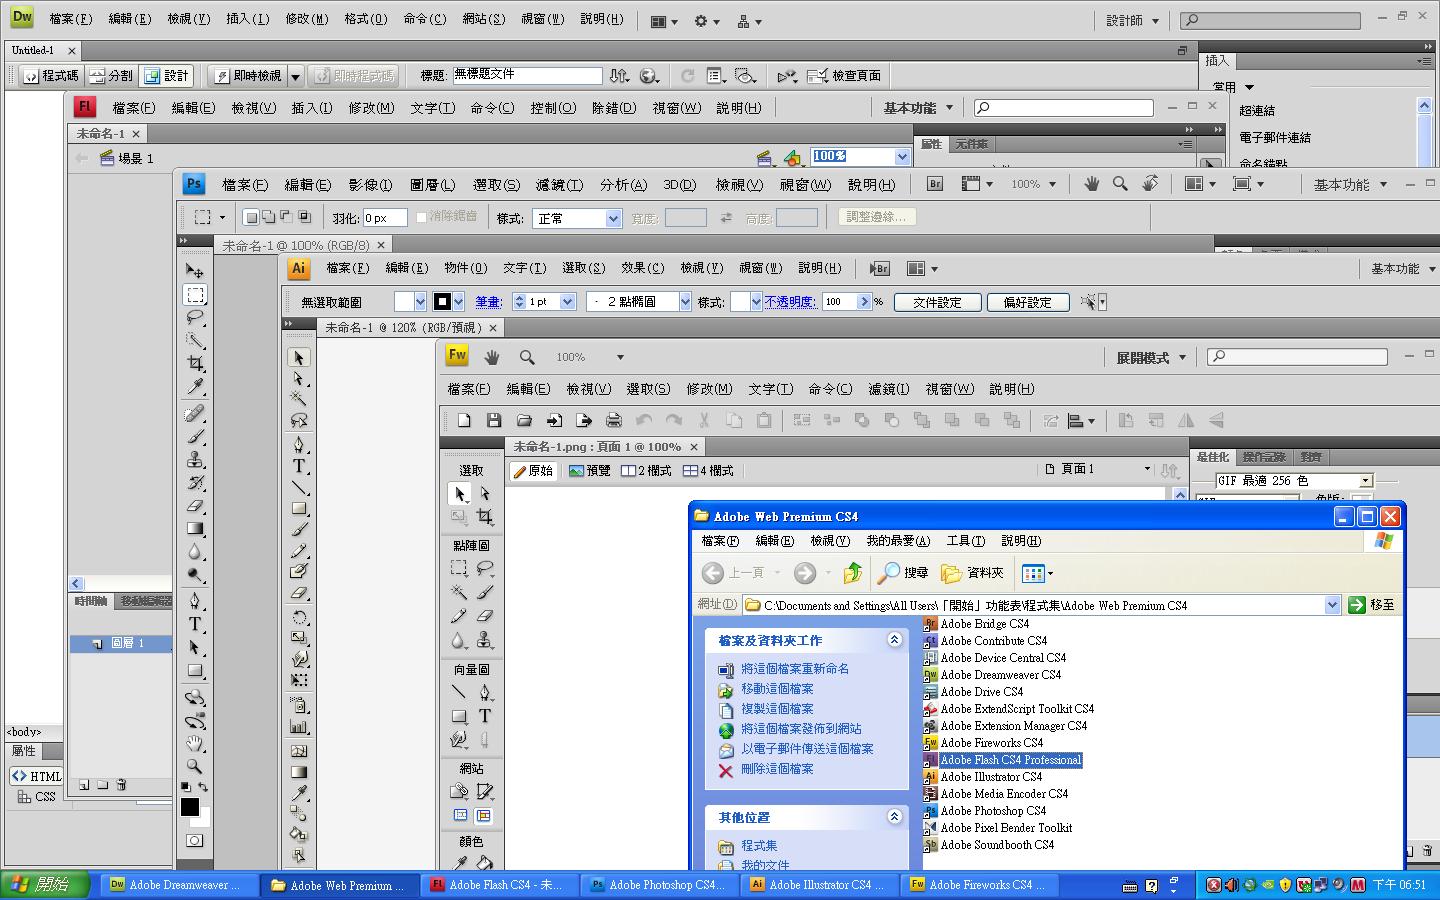Image resolution: width=1440 pixels, height=900 pixels.
Task: Toggle Photoshop Quick Mask mode button
Action: point(195,841)
